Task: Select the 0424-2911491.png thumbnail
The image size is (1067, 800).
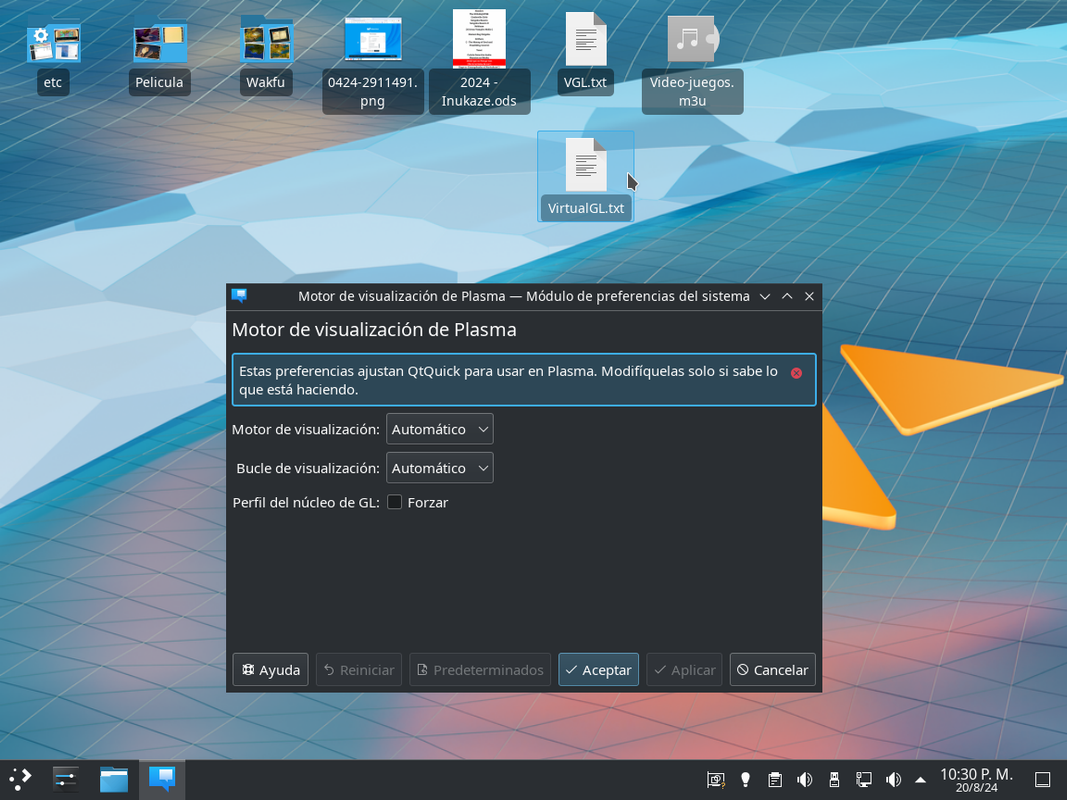Action: point(372,41)
